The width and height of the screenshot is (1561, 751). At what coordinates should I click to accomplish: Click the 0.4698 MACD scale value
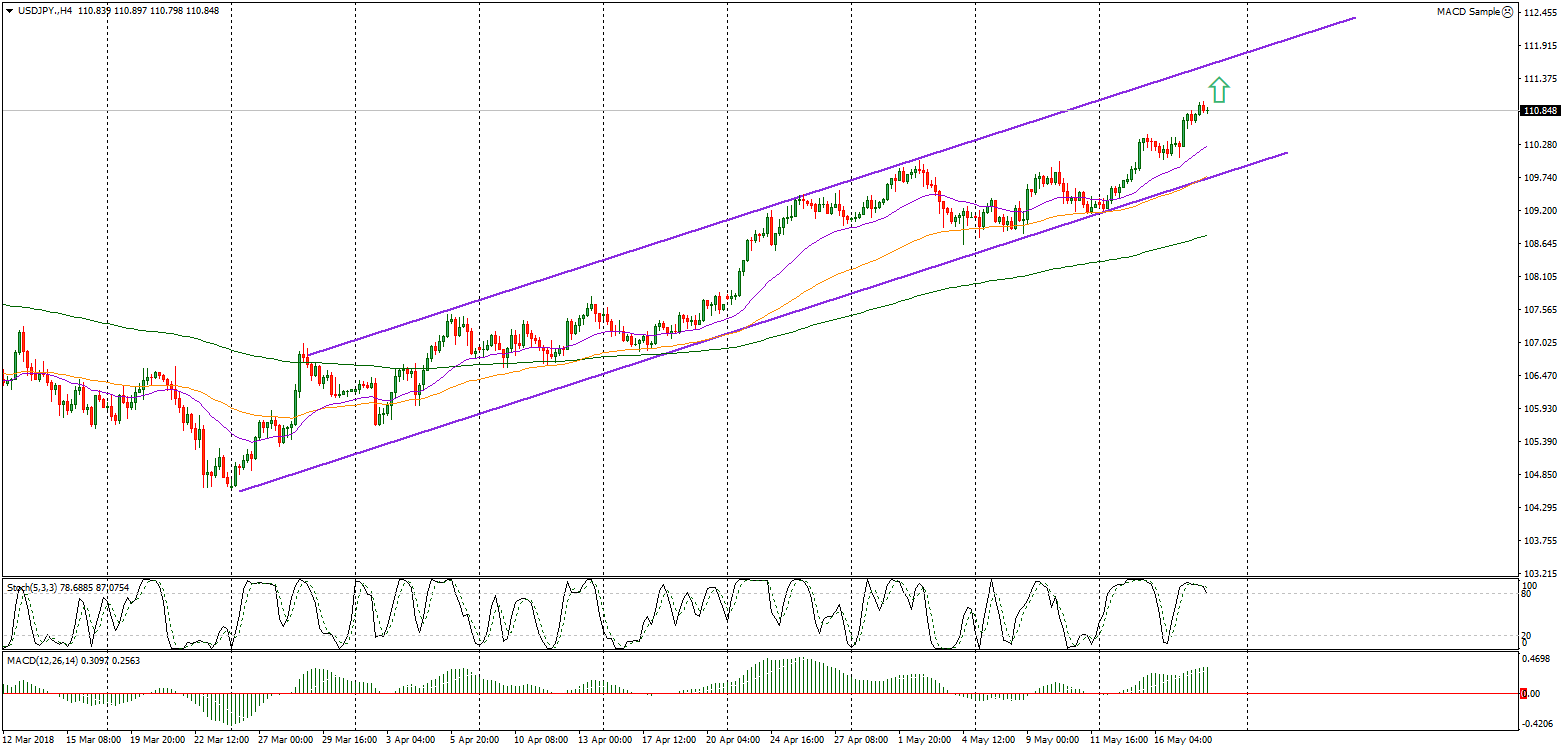pyautogui.click(x=1538, y=660)
